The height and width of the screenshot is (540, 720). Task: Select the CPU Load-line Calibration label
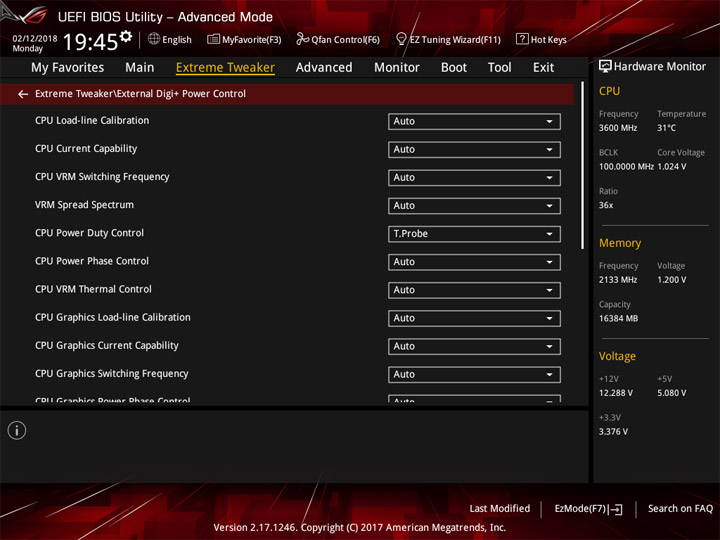pos(92,120)
